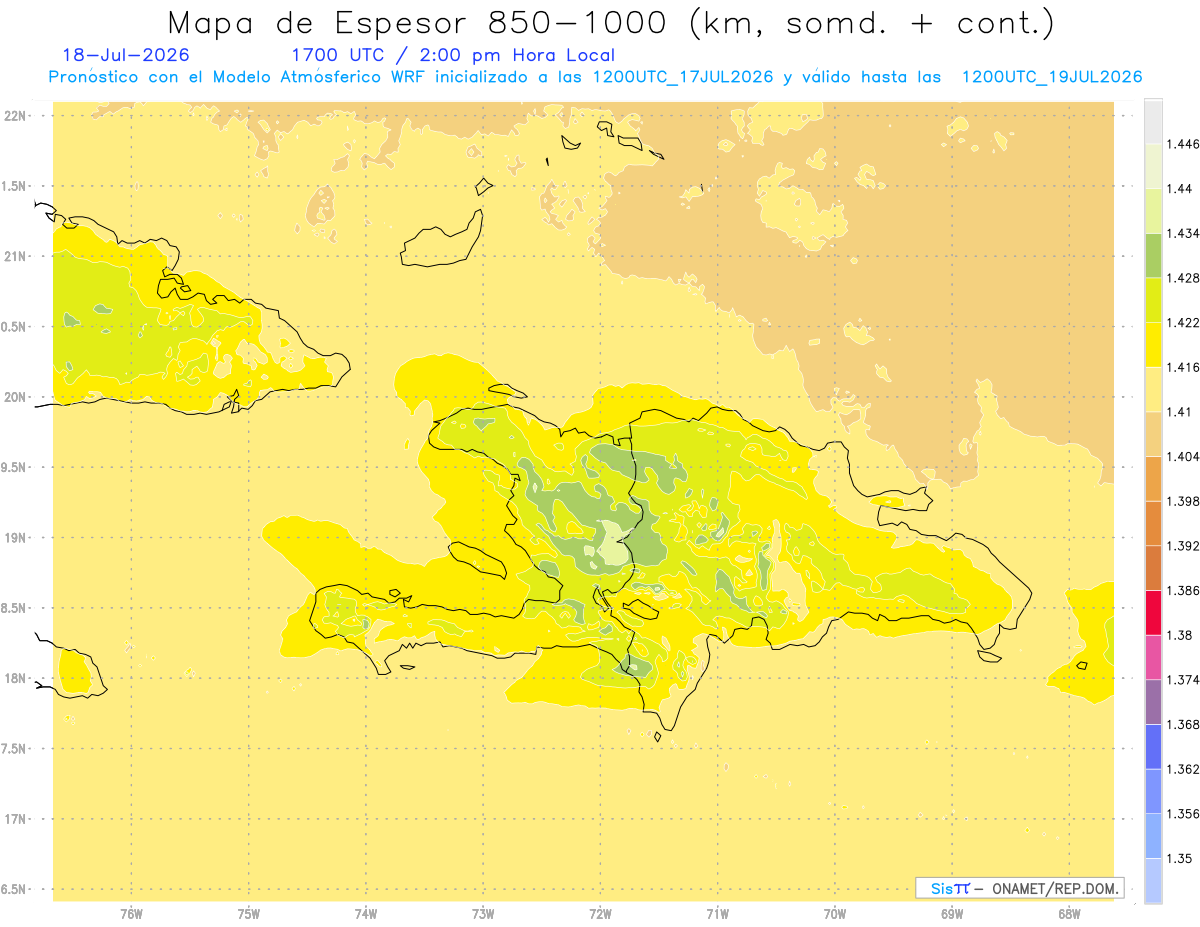The width and height of the screenshot is (1200, 927).
Task: Pick the tan swatch between 1.404 and 1.41
Action: click(1153, 434)
